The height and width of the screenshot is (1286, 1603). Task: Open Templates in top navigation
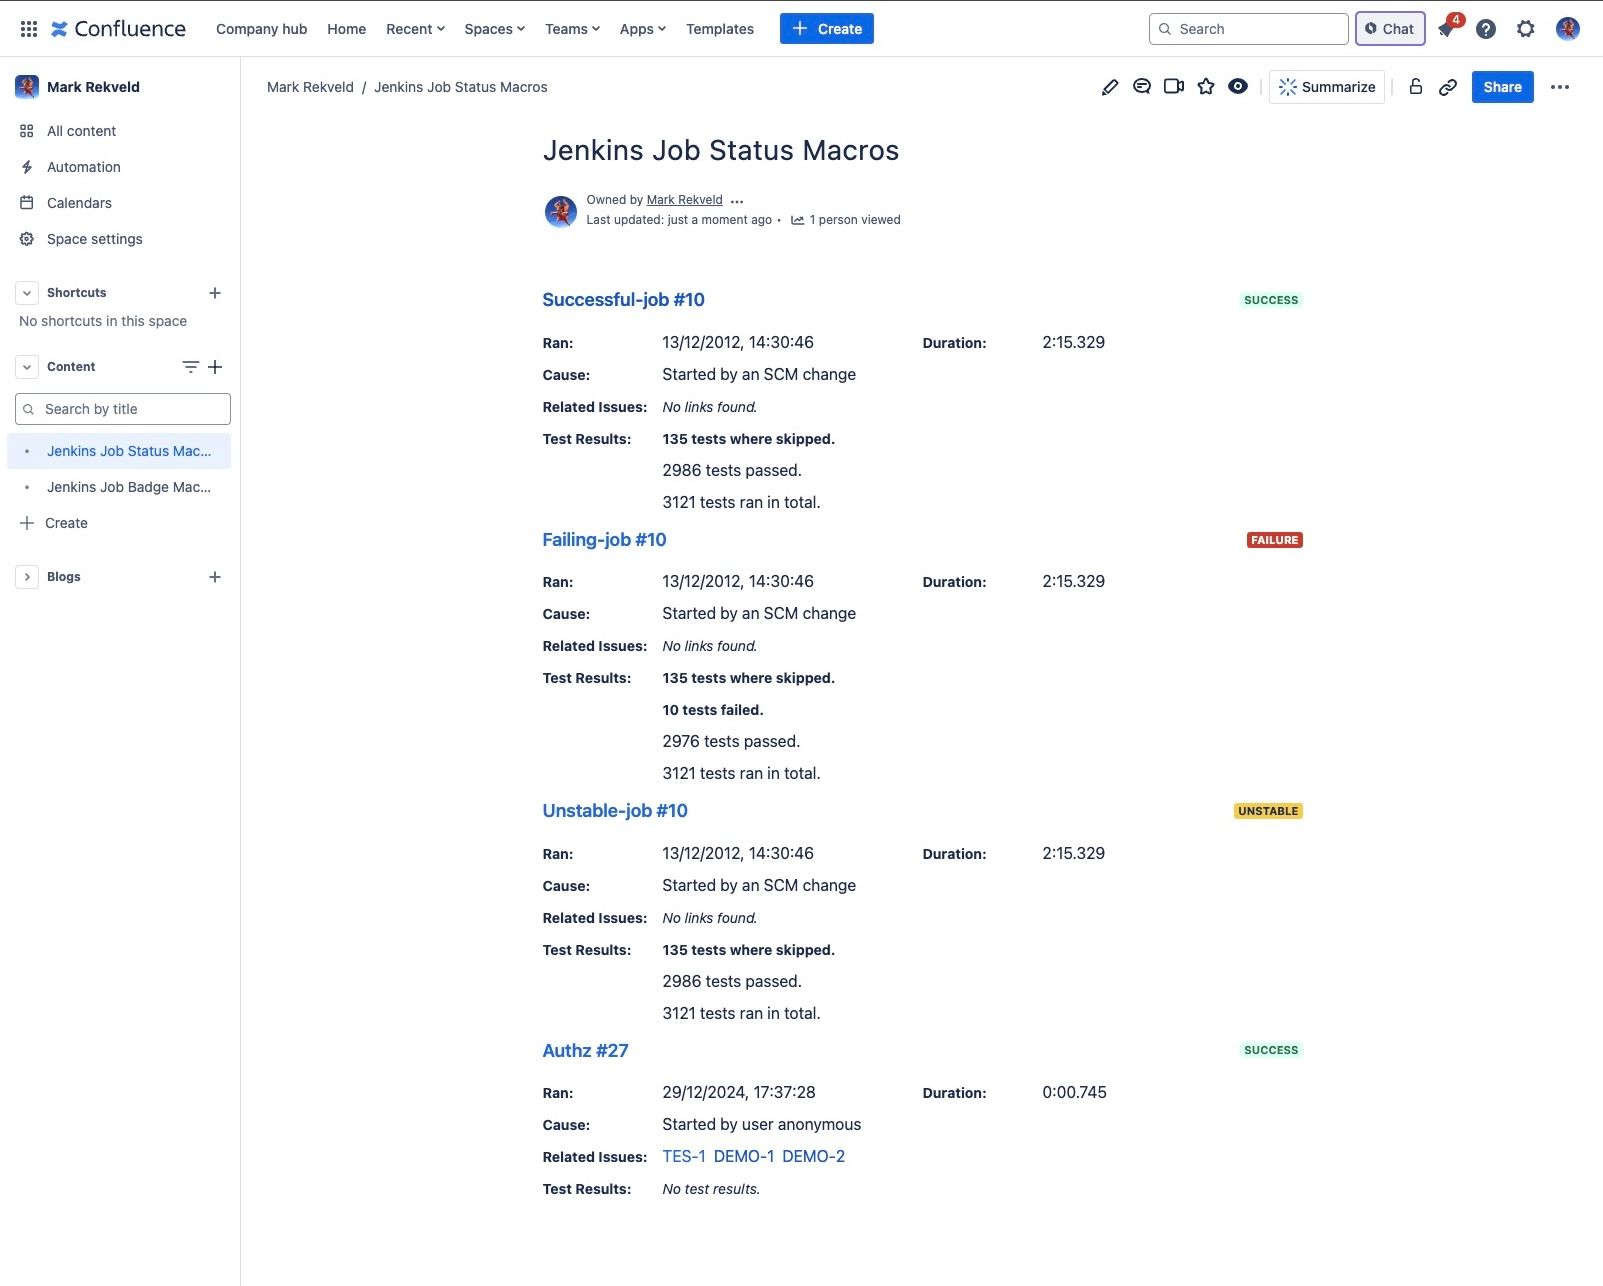click(720, 29)
